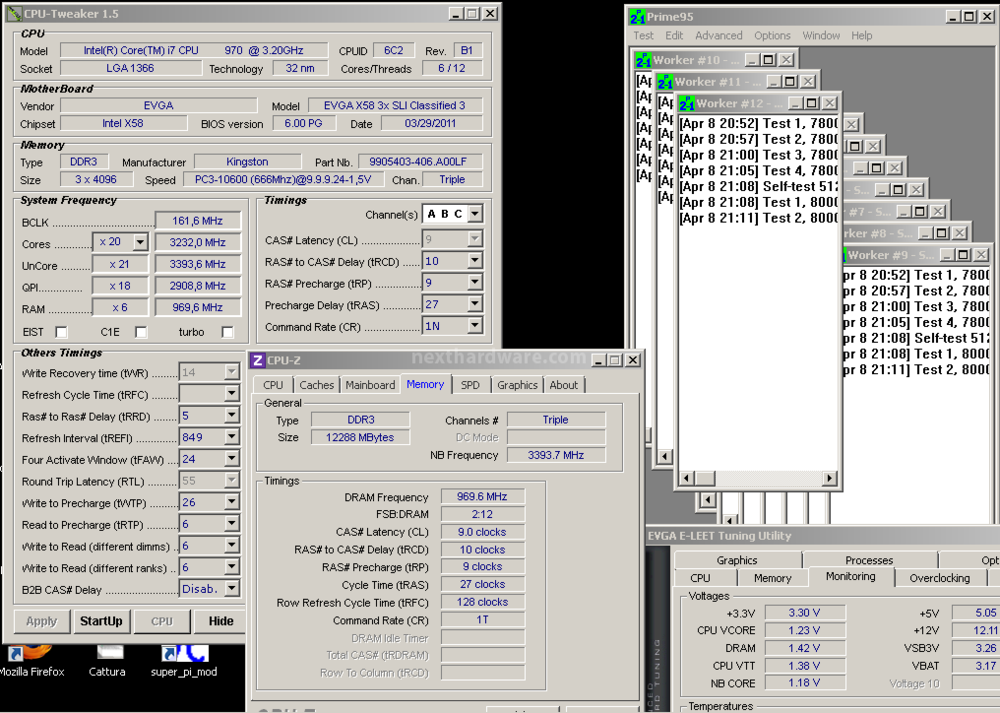Viewport: 1000px width, 713px height.
Task: Open the Overclocking tab in EVGA E-LEET
Action: (939, 578)
